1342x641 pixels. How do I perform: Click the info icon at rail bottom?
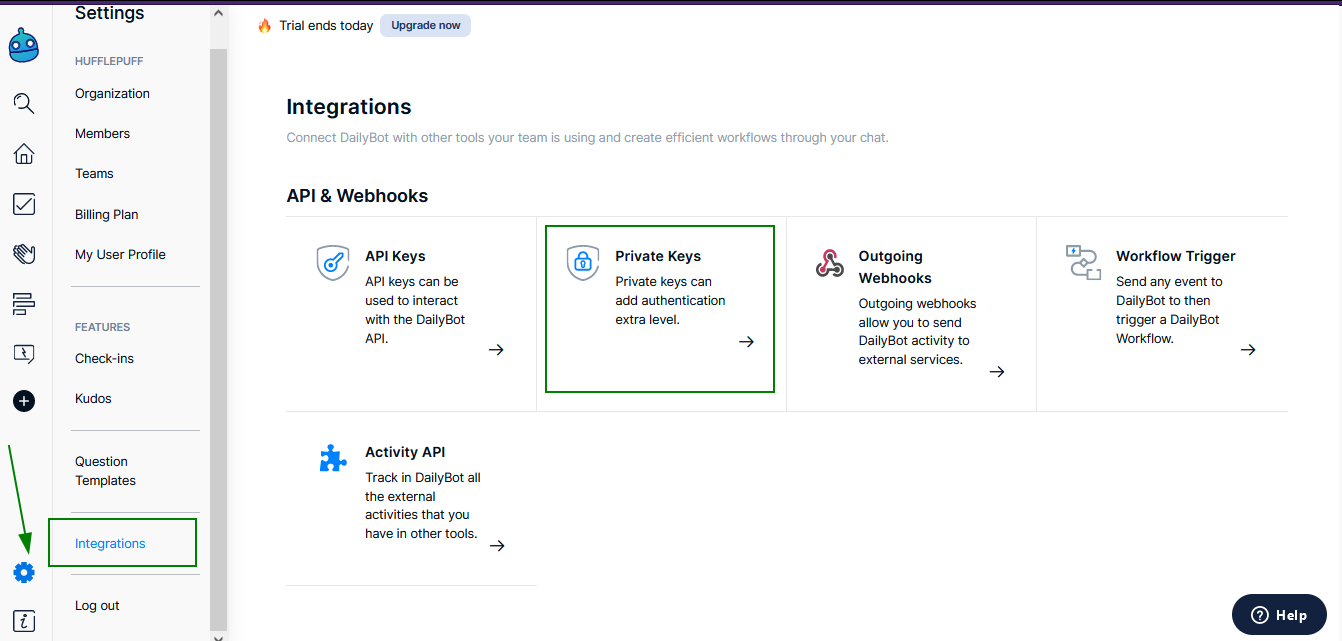coord(24,621)
